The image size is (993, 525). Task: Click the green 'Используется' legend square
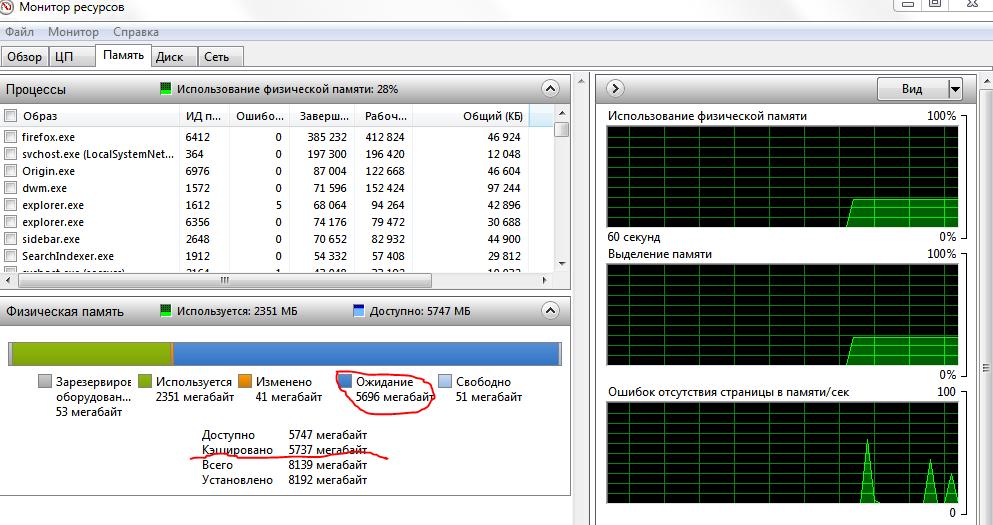tap(144, 381)
